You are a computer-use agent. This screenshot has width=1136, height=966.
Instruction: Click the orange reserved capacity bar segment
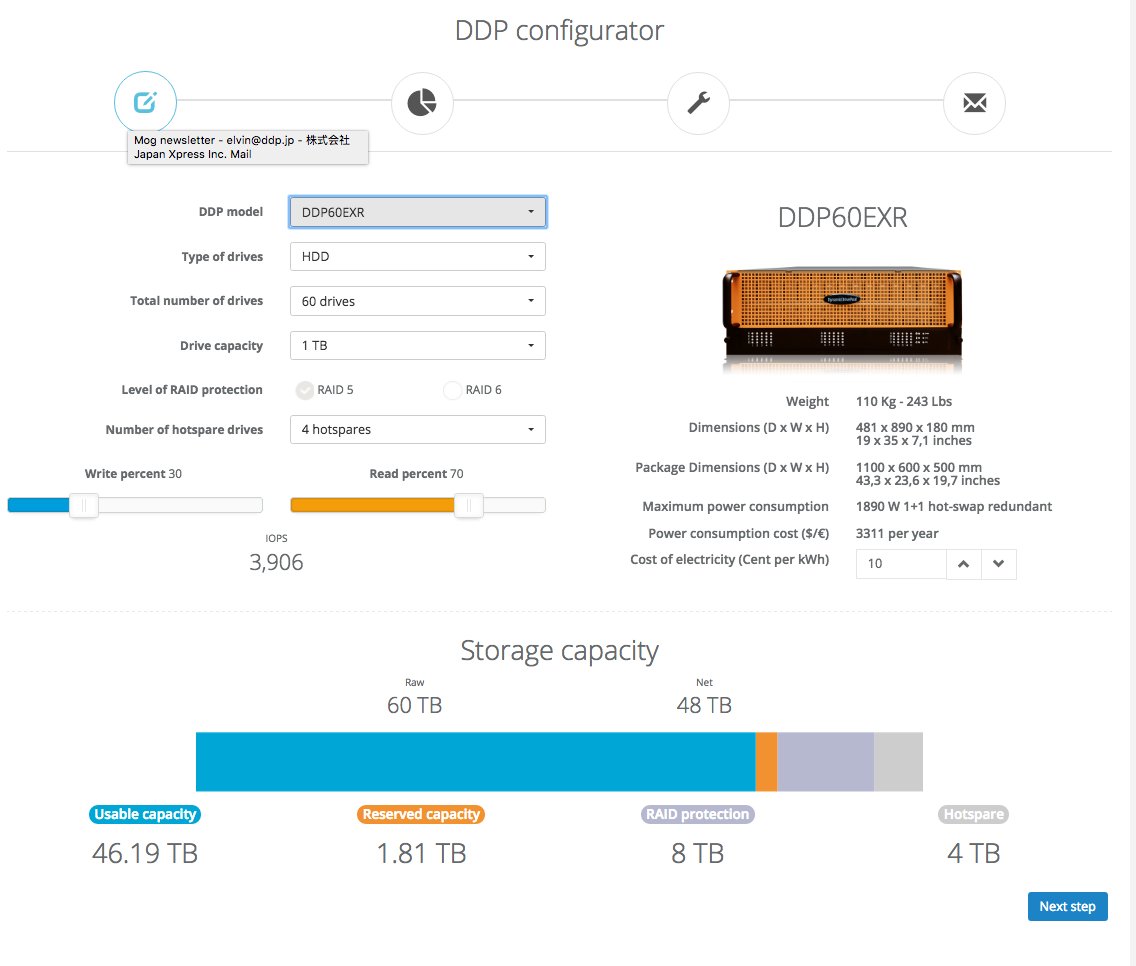tap(767, 762)
